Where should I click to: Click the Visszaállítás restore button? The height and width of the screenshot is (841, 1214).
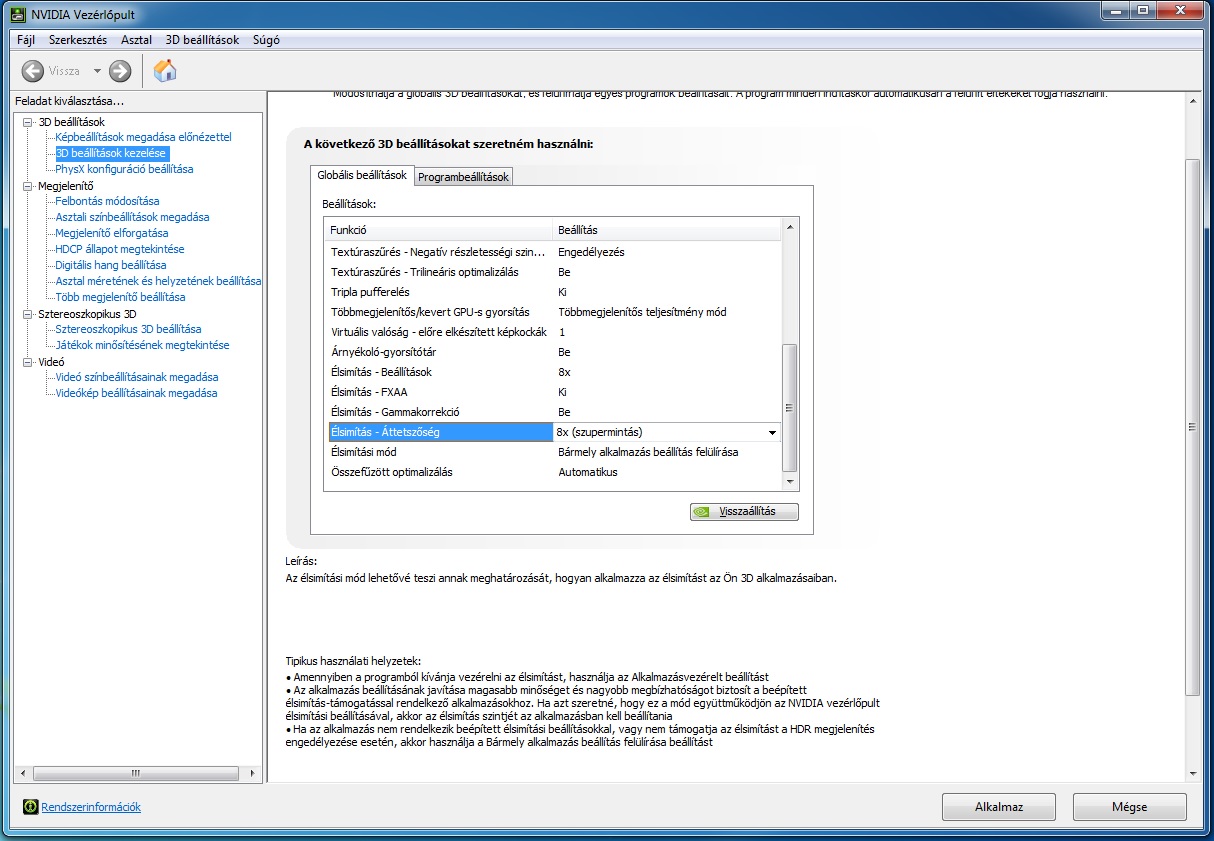744,511
